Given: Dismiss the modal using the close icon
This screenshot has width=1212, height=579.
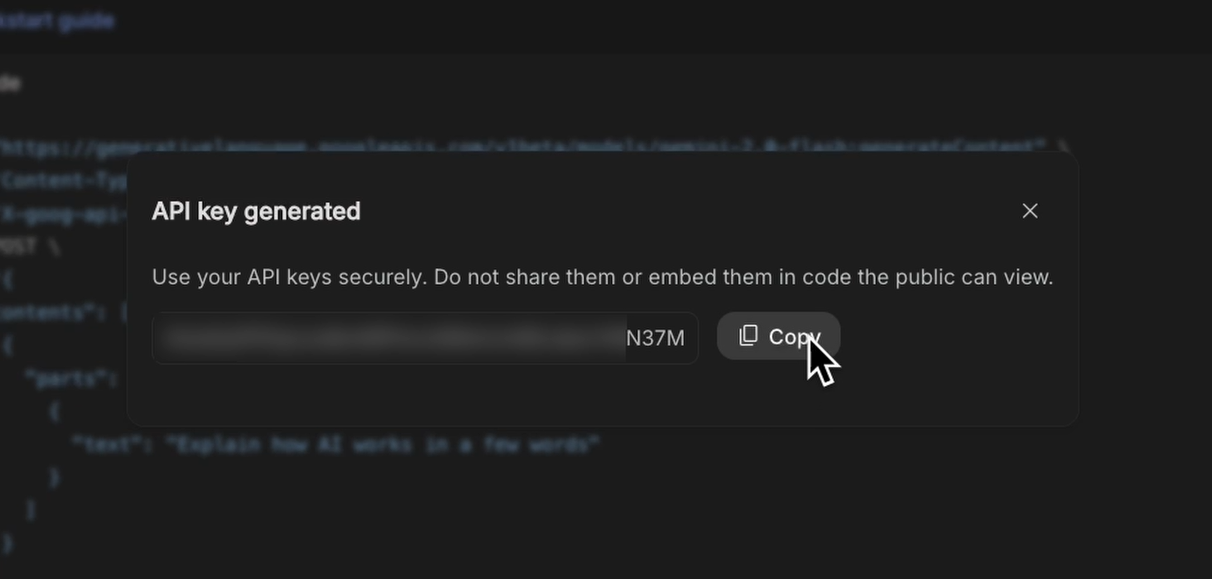Looking at the screenshot, I should tap(1030, 211).
